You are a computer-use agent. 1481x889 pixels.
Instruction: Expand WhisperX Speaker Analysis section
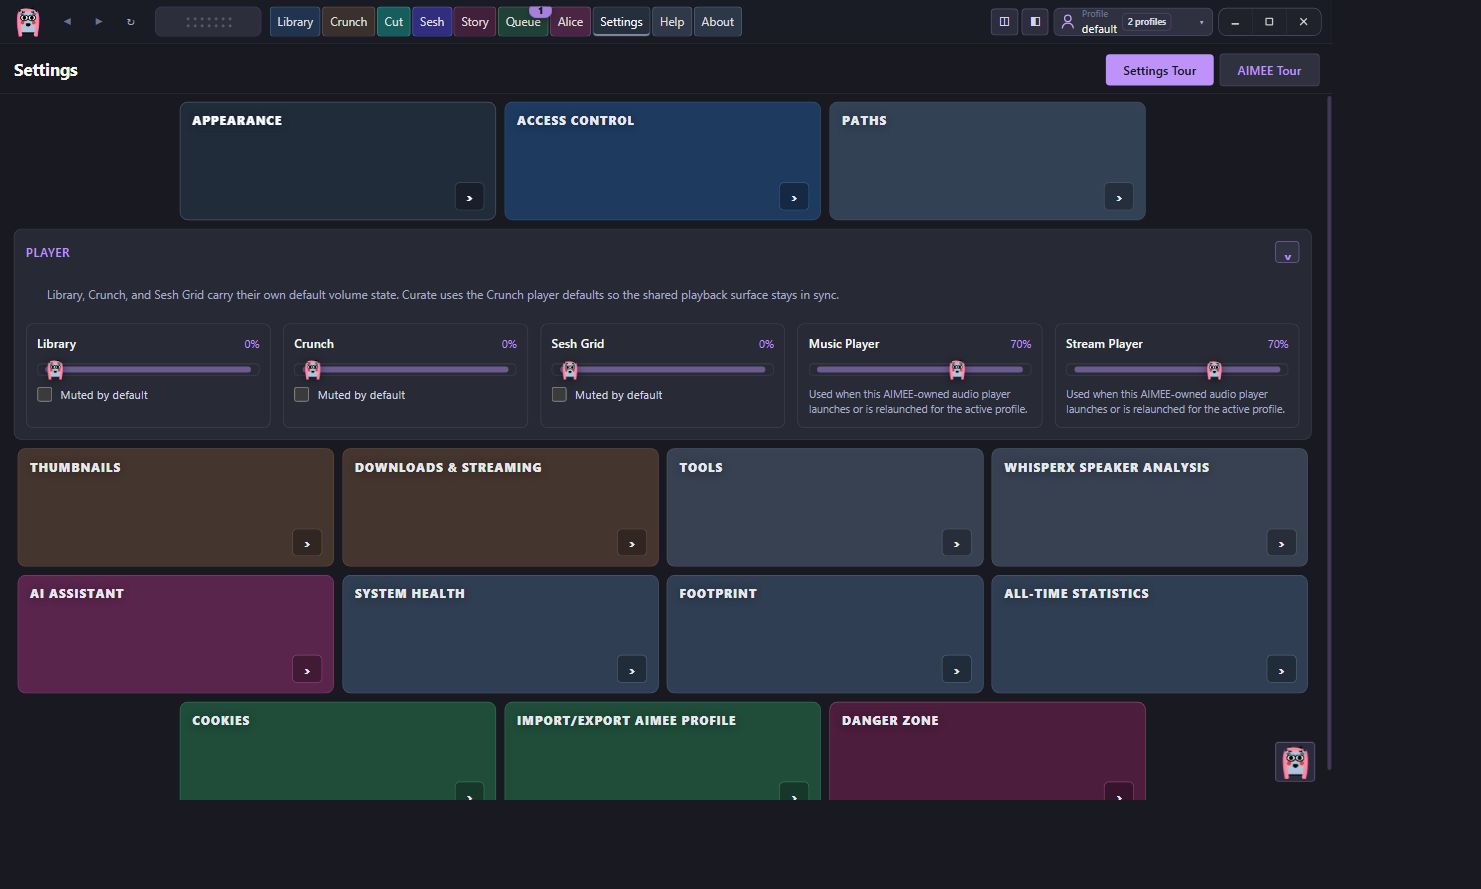coord(1282,543)
